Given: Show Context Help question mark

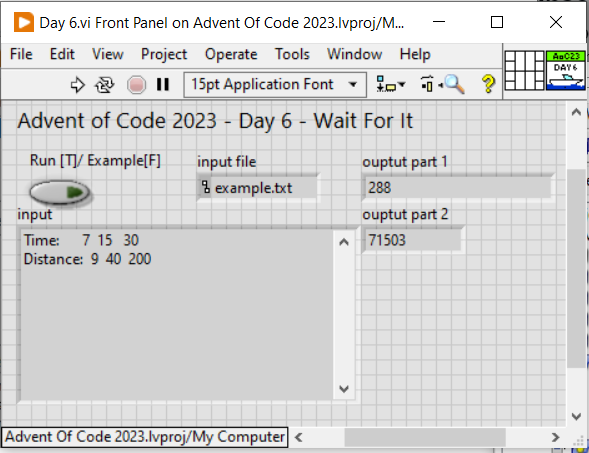Looking at the screenshot, I should click(488, 84).
